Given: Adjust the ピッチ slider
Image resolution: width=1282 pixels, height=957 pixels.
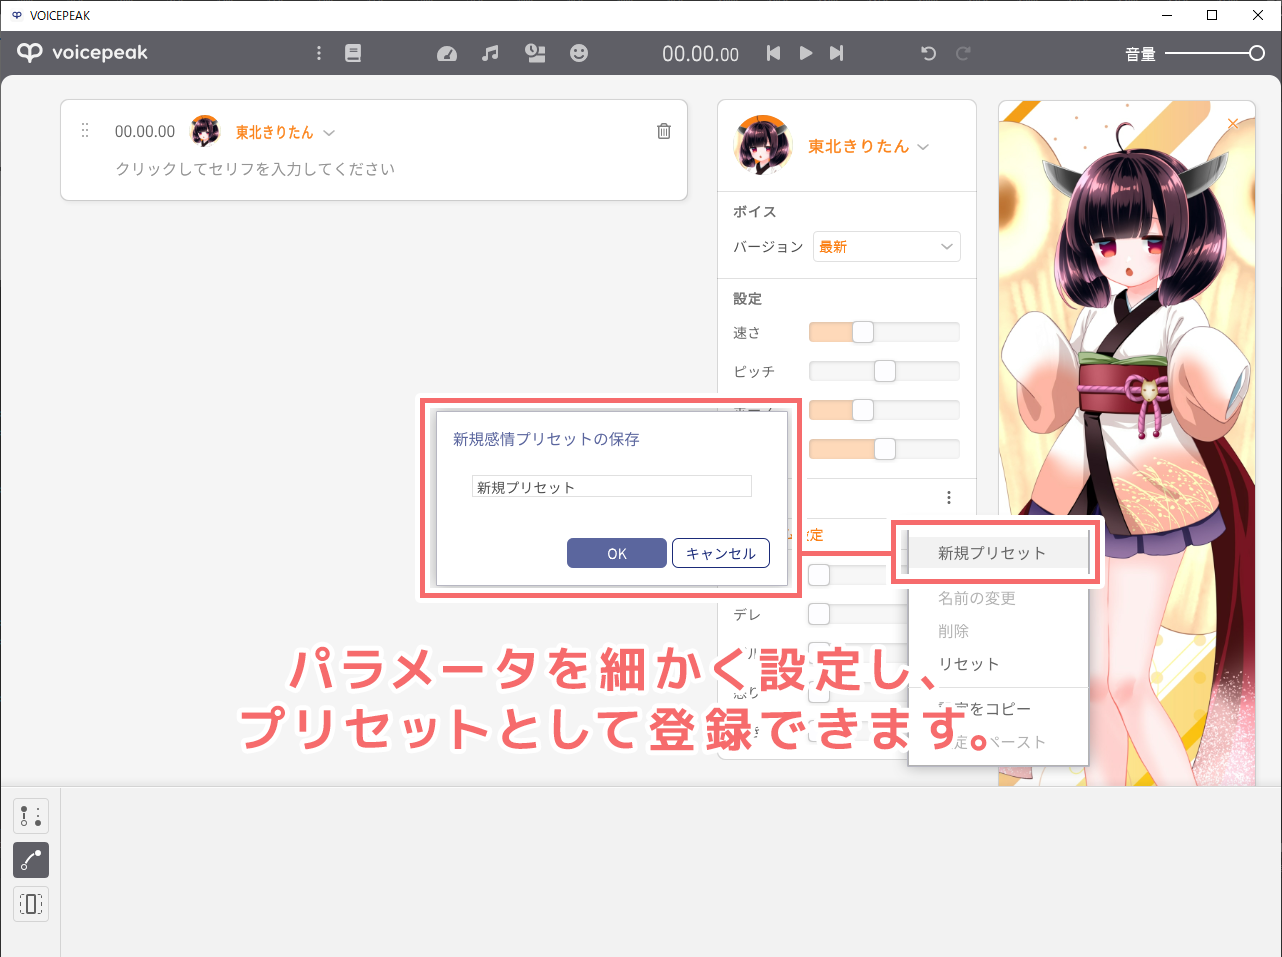Looking at the screenshot, I should point(884,371).
